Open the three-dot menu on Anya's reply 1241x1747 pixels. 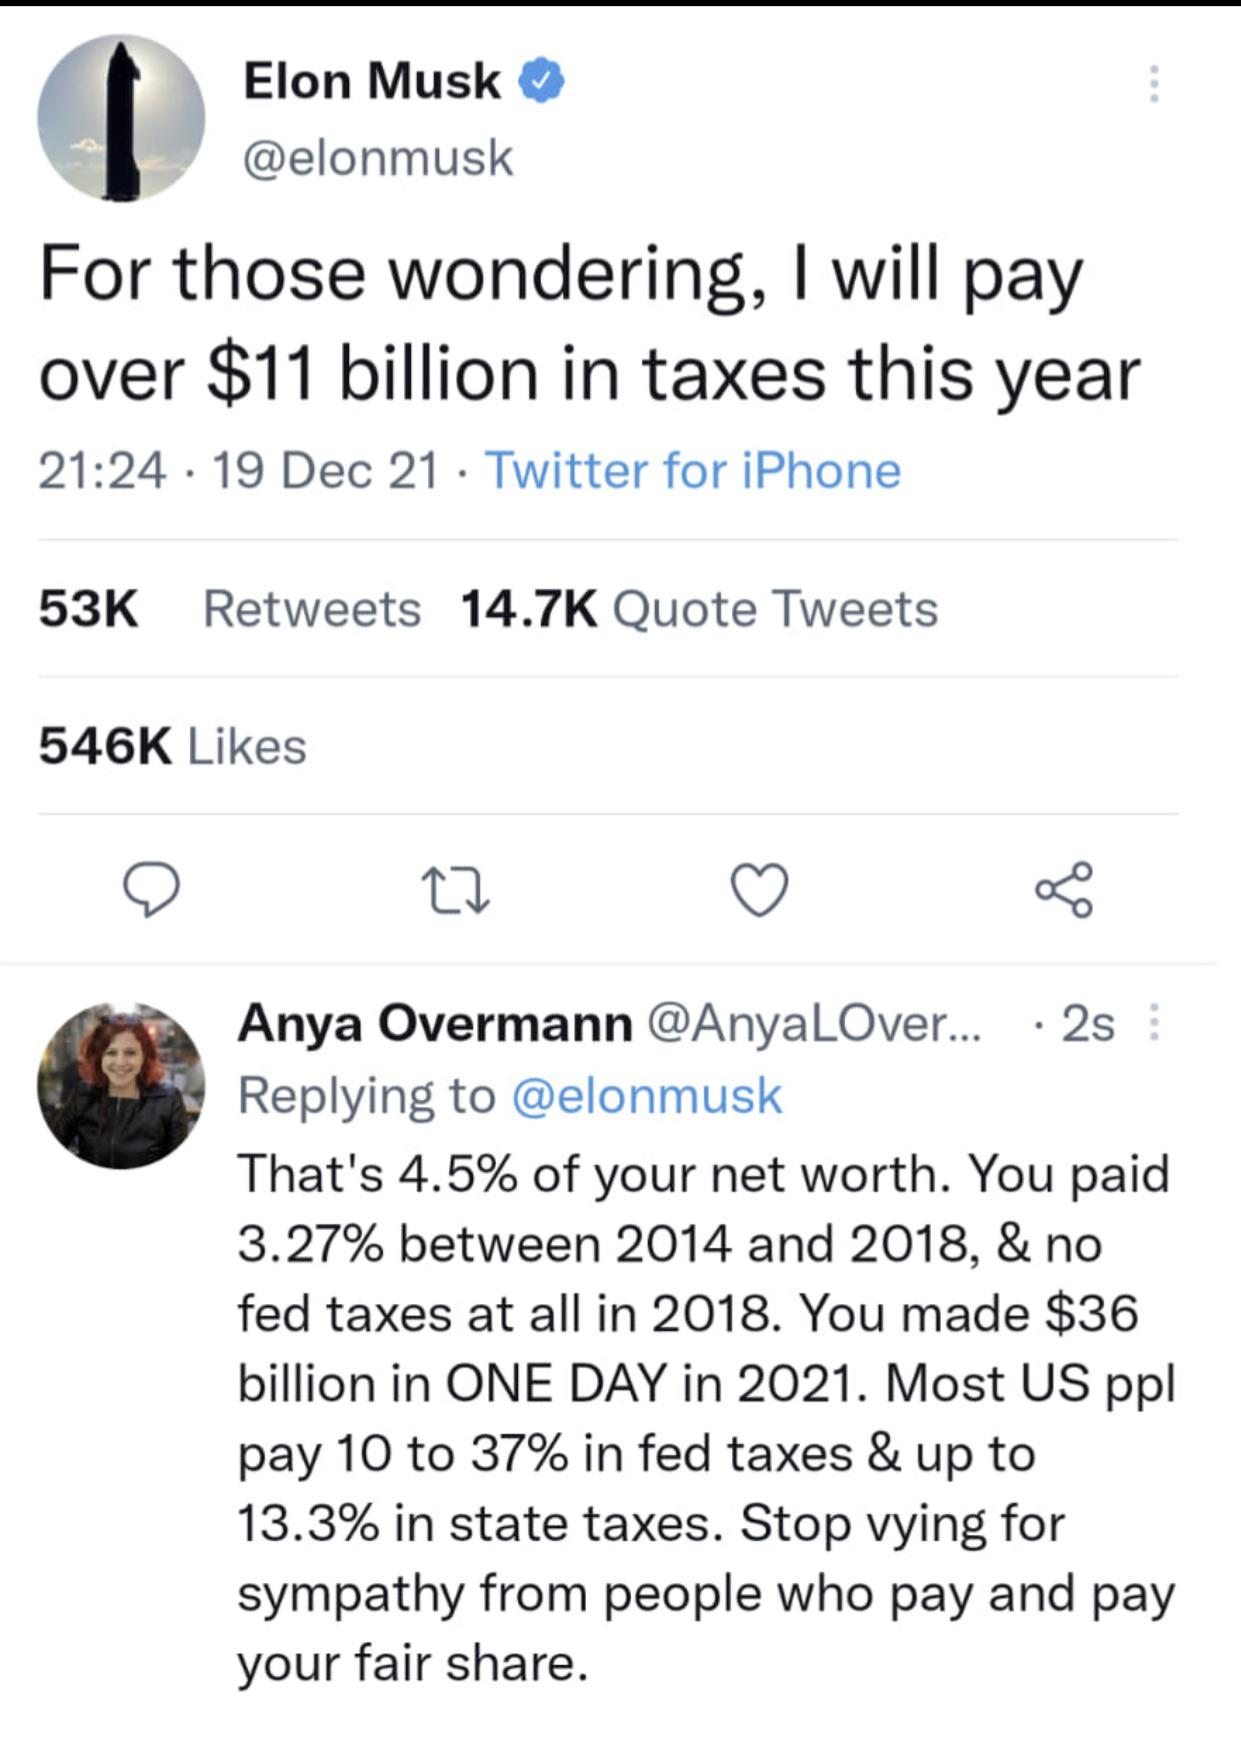point(1154,1022)
